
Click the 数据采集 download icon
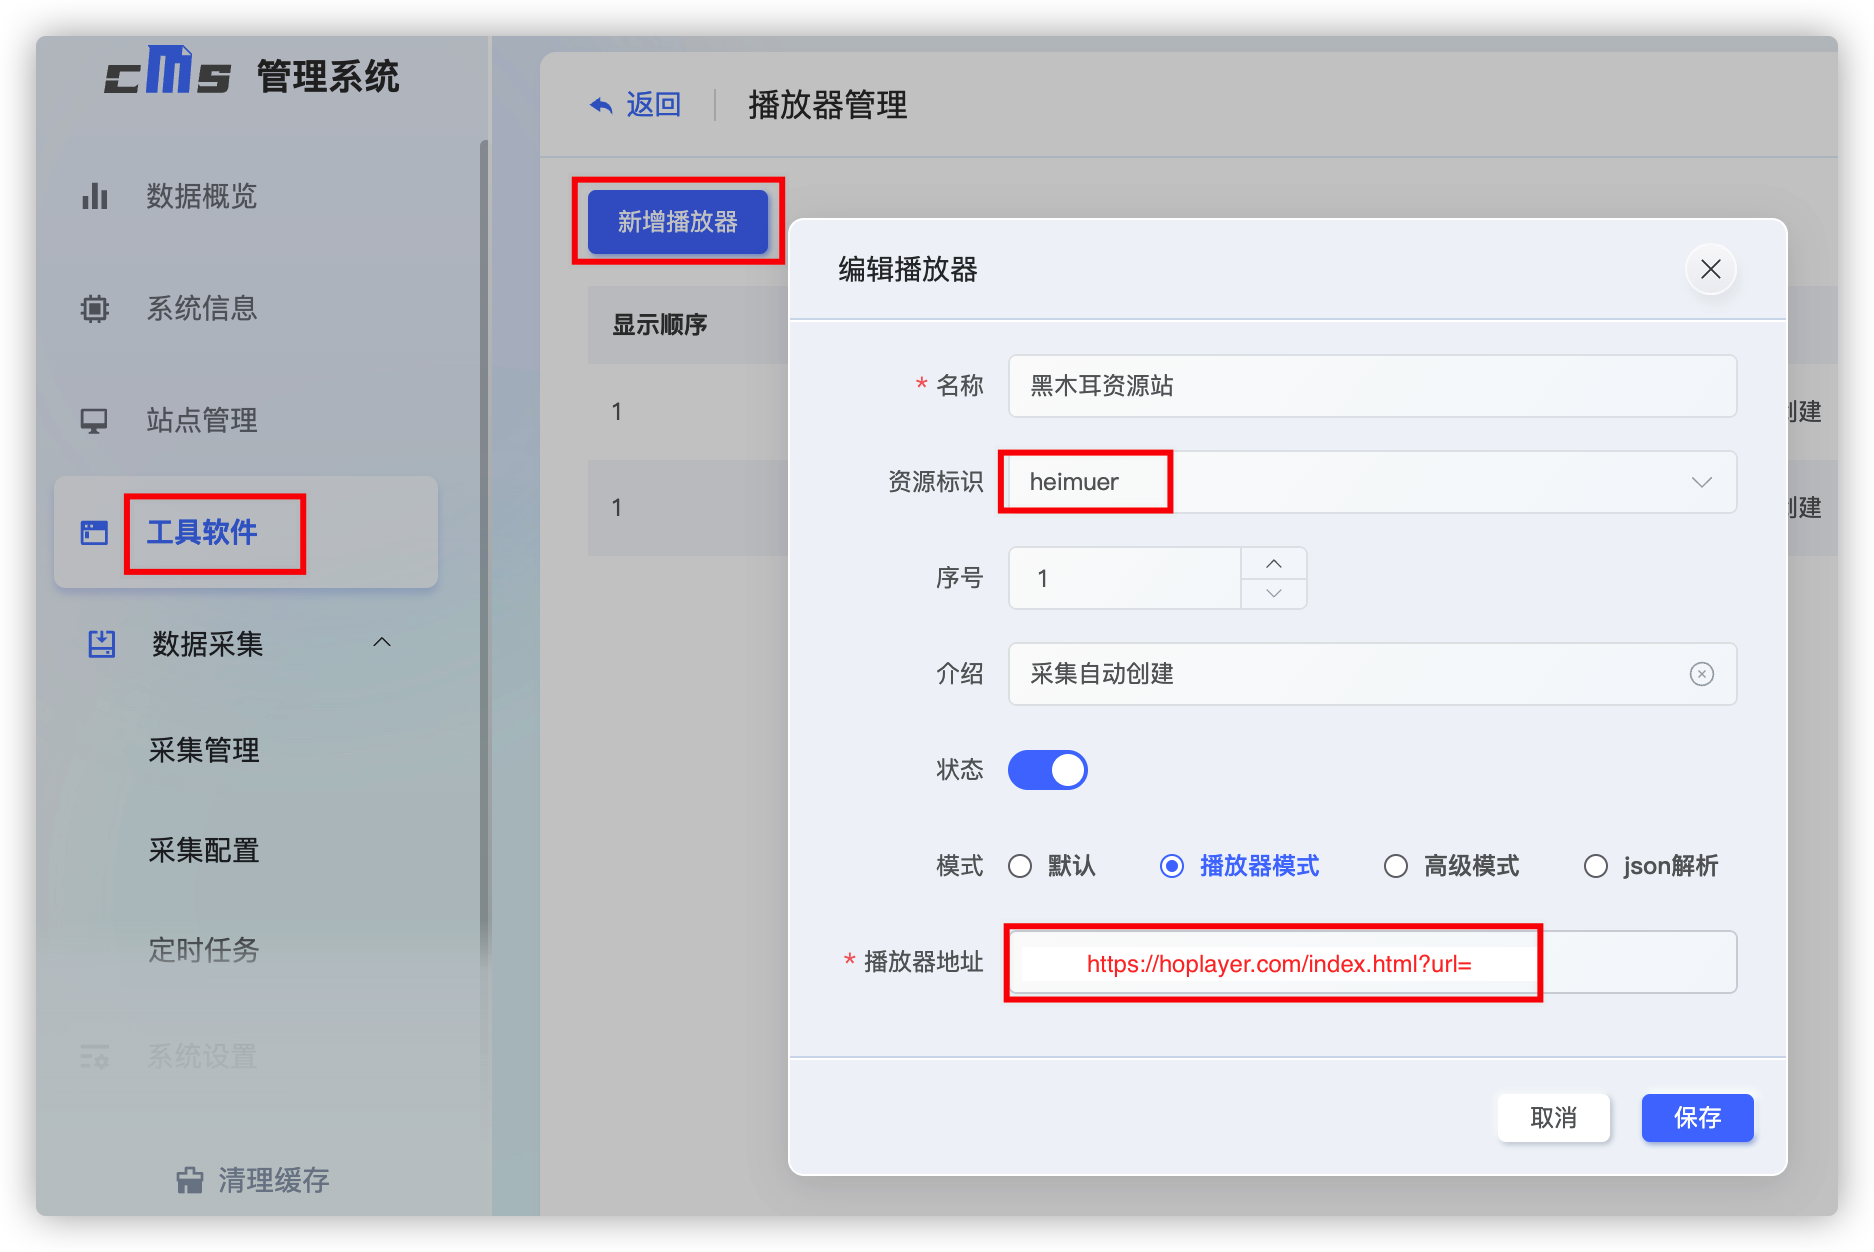click(101, 644)
